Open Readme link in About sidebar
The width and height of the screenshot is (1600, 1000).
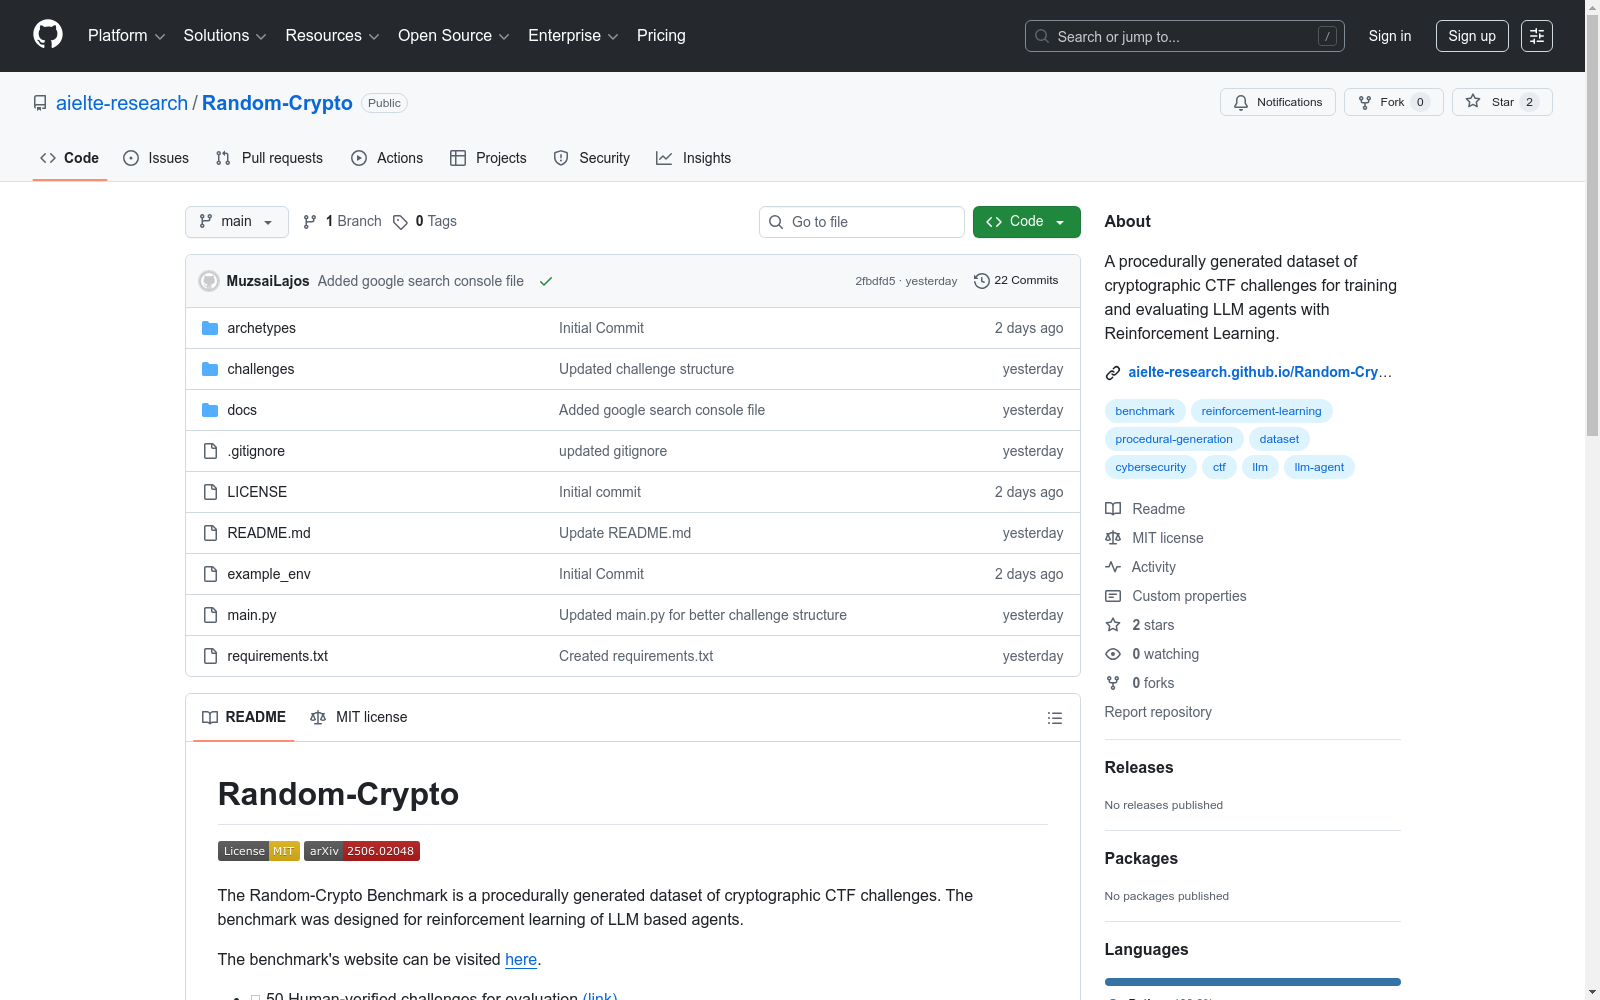(x=1145, y=509)
